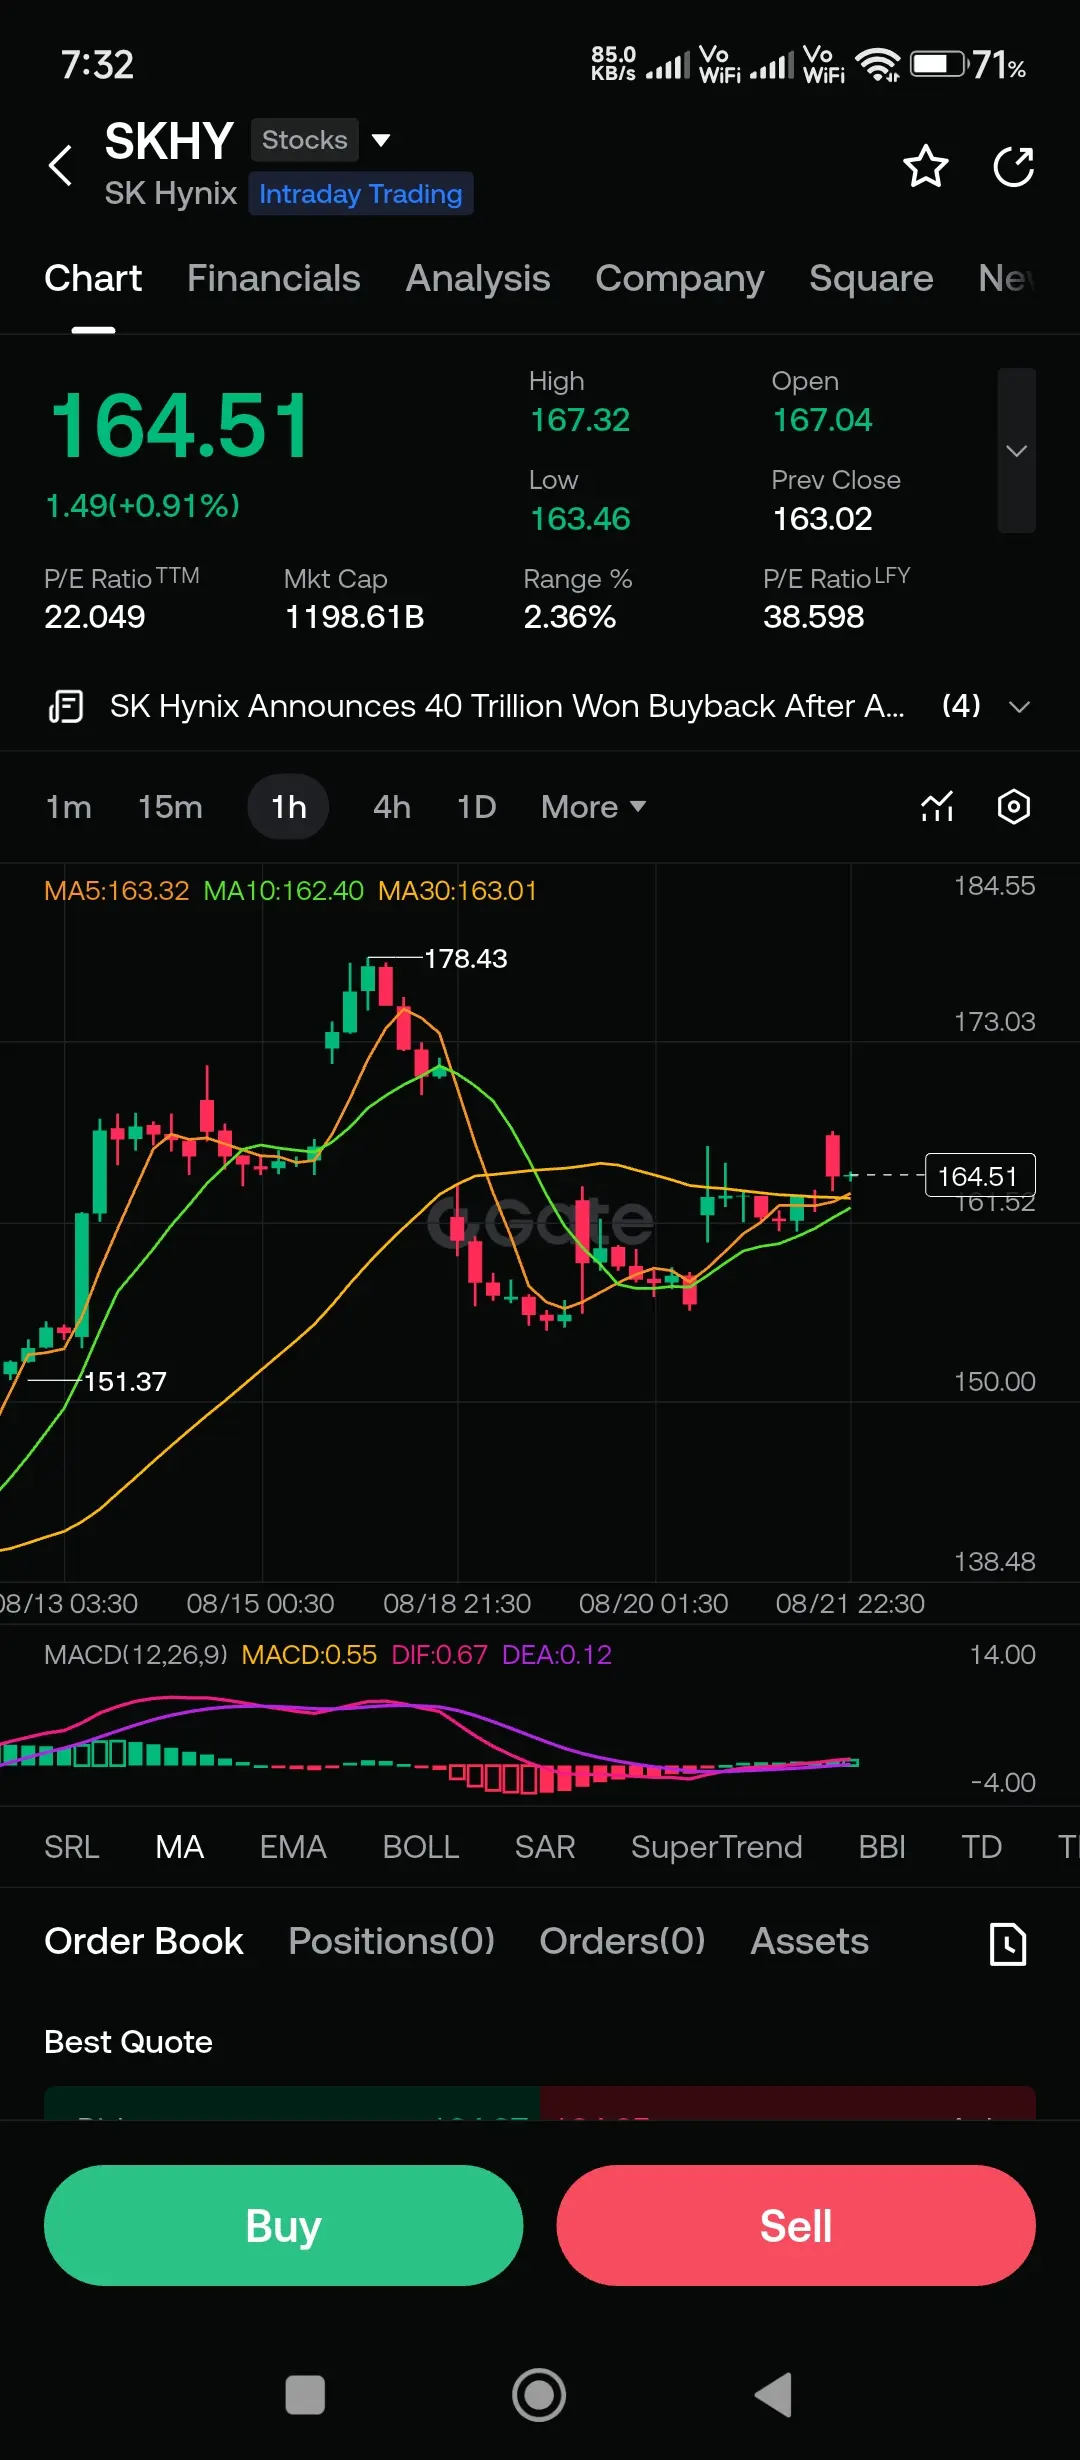Tap the green Buy button
Viewport: 1080px width, 2460px height.
tap(284, 2225)
